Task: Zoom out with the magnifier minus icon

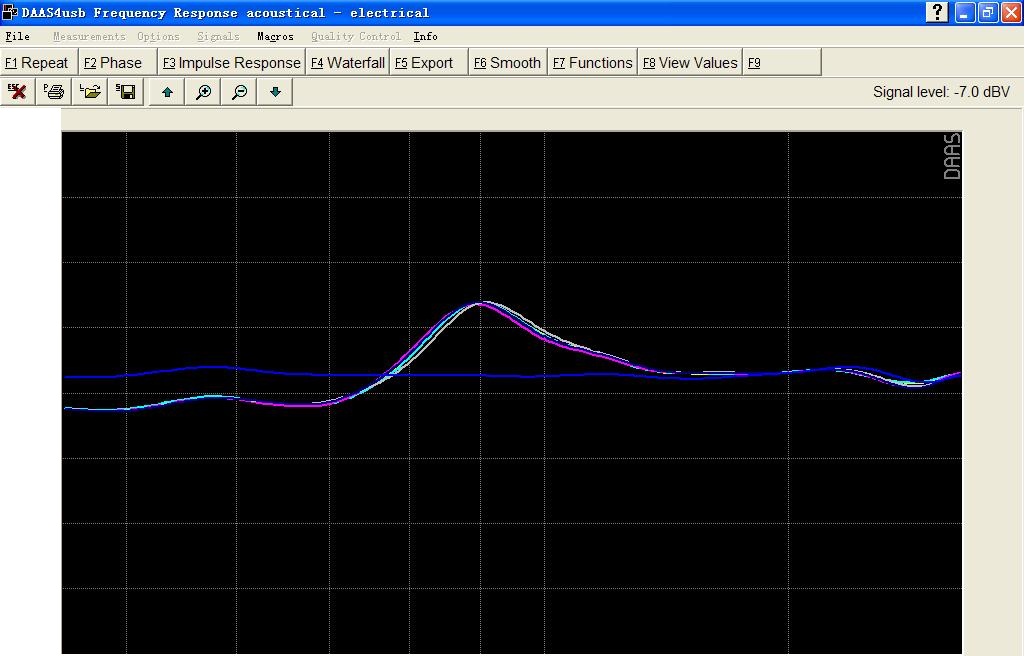Action: point(239,92)
